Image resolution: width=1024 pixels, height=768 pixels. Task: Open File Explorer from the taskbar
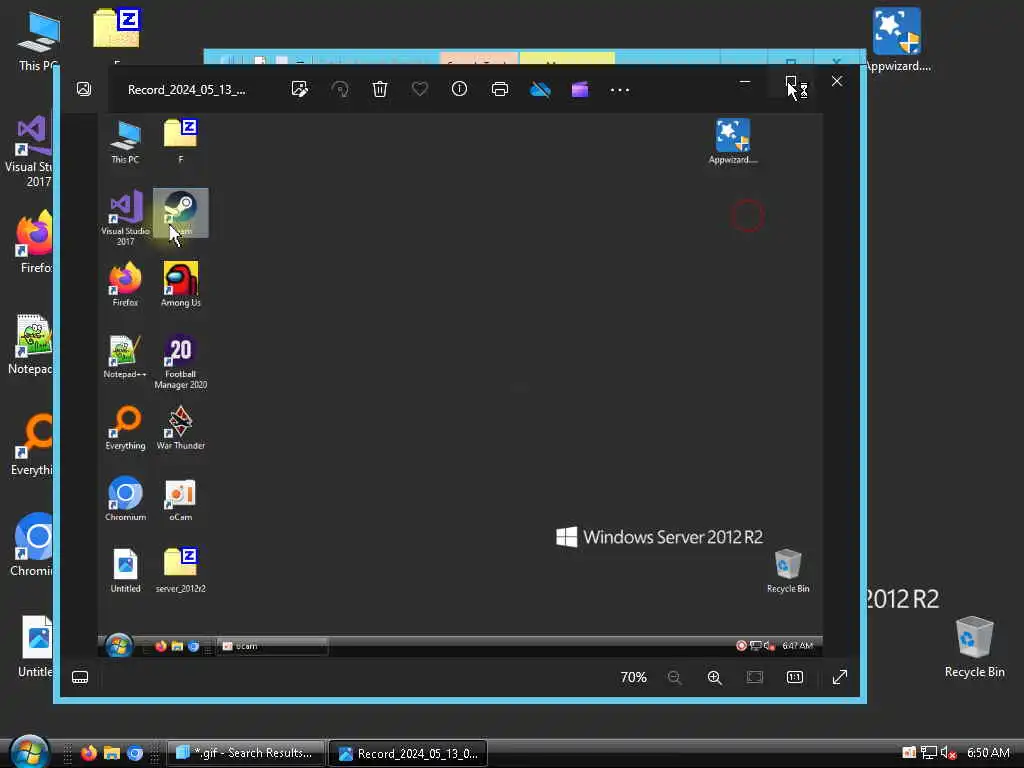[112, 753]
